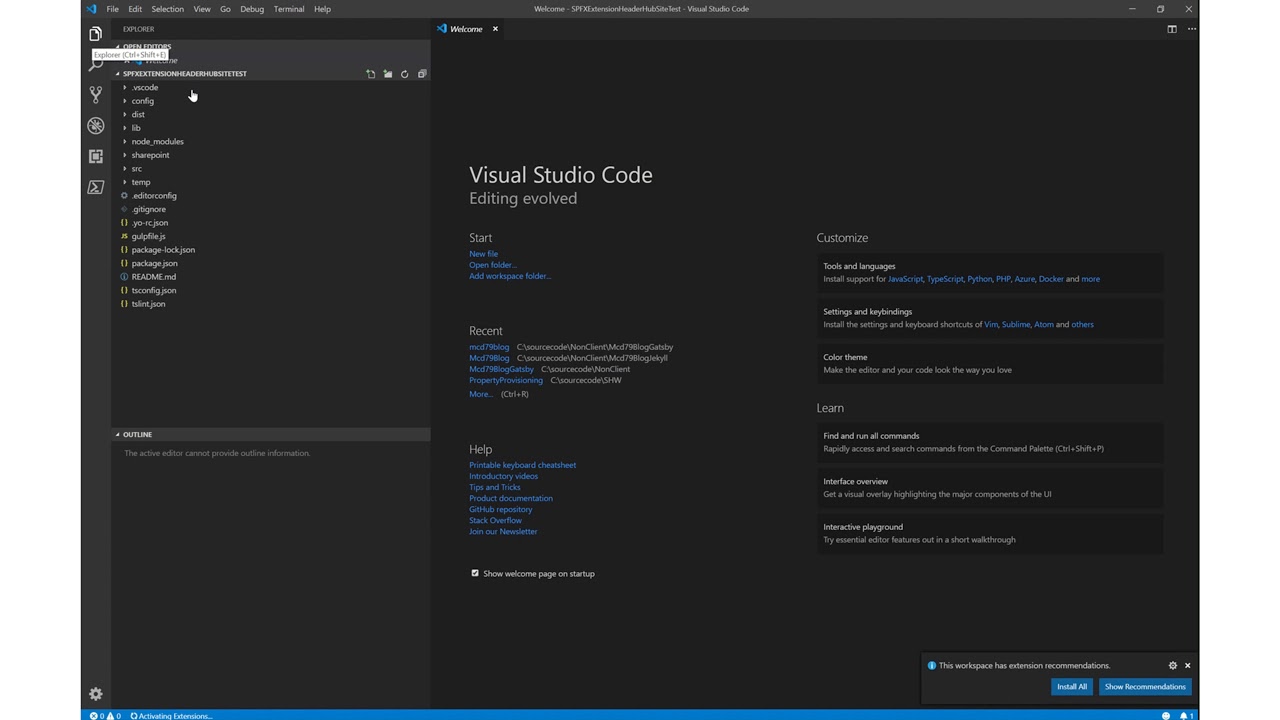
Task: Open the Selection menu
Action: pyautogui.click(x=167, y=9)
